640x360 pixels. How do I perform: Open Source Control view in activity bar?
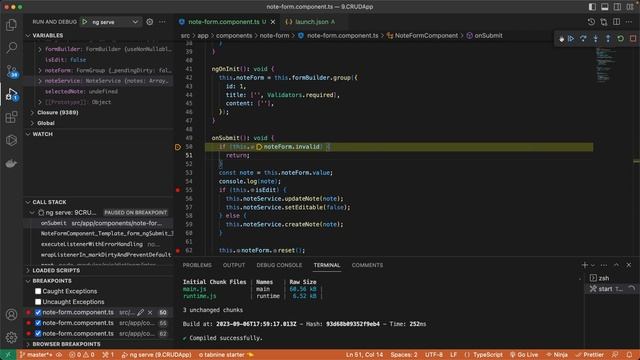[11, 71]
